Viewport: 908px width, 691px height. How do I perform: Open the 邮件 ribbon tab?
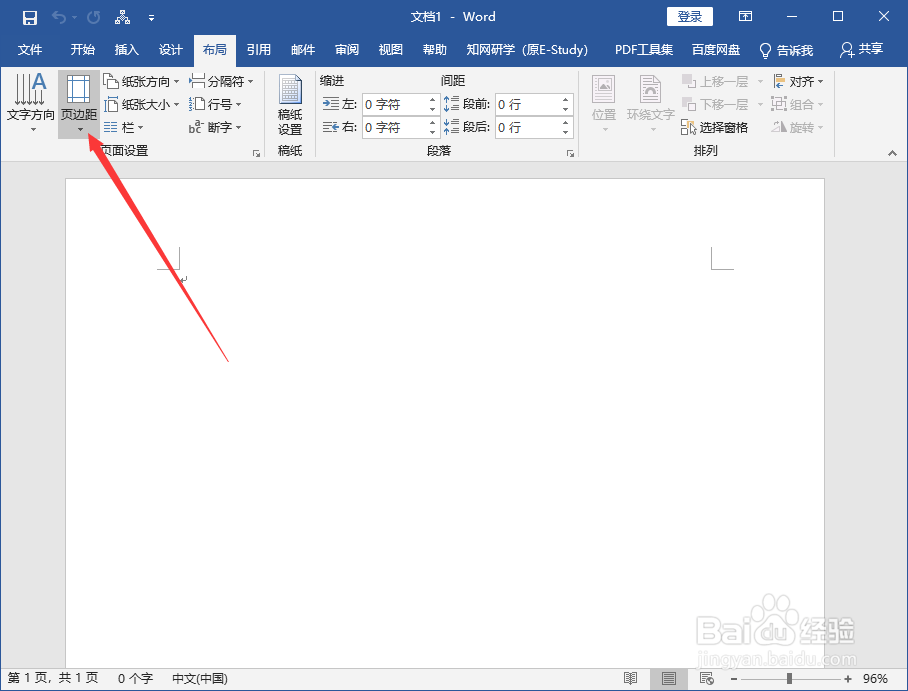pyautogui.click(x=302, y=50)
